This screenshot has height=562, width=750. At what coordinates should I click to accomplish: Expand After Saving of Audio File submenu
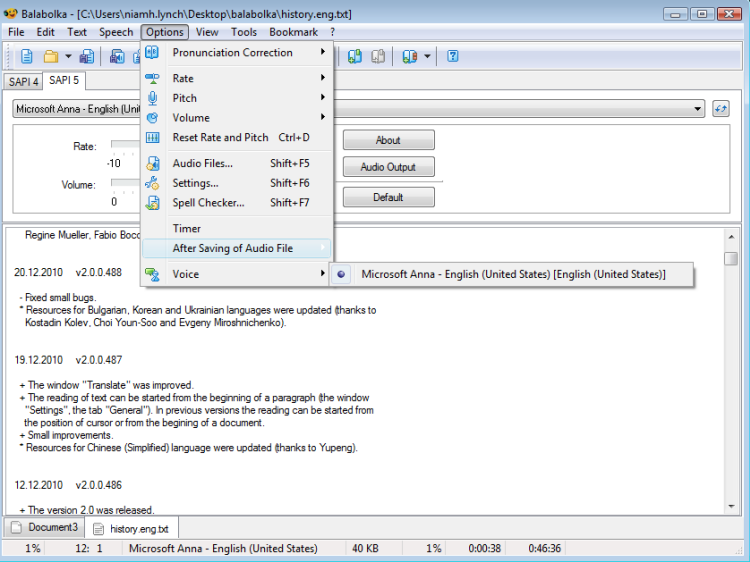[x=323, y=247]
